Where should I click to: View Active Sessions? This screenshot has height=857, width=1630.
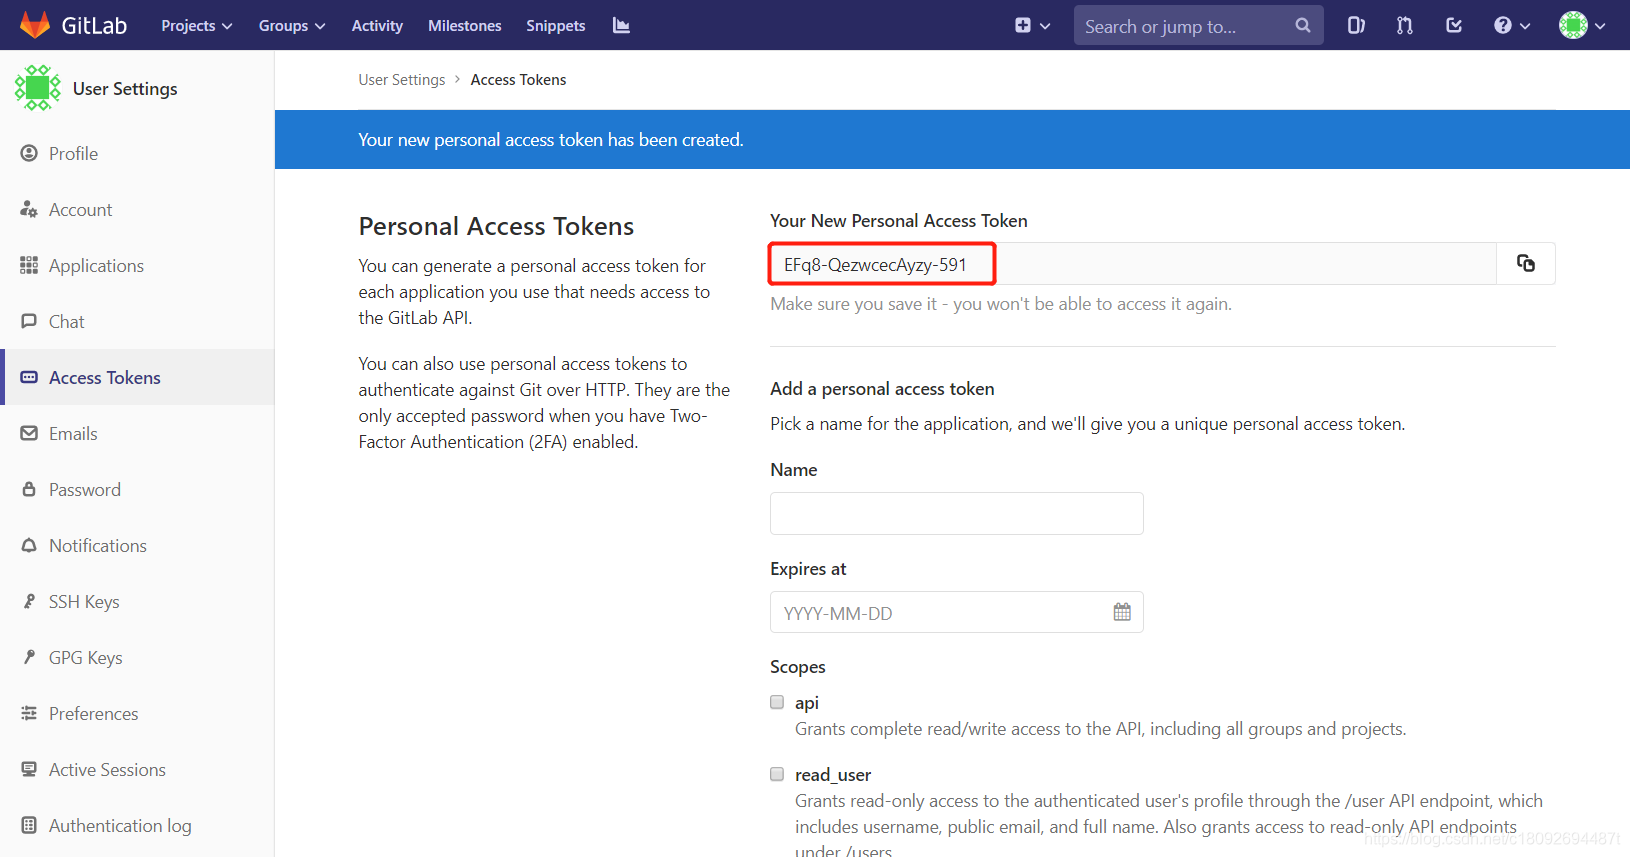pos(137,769)
